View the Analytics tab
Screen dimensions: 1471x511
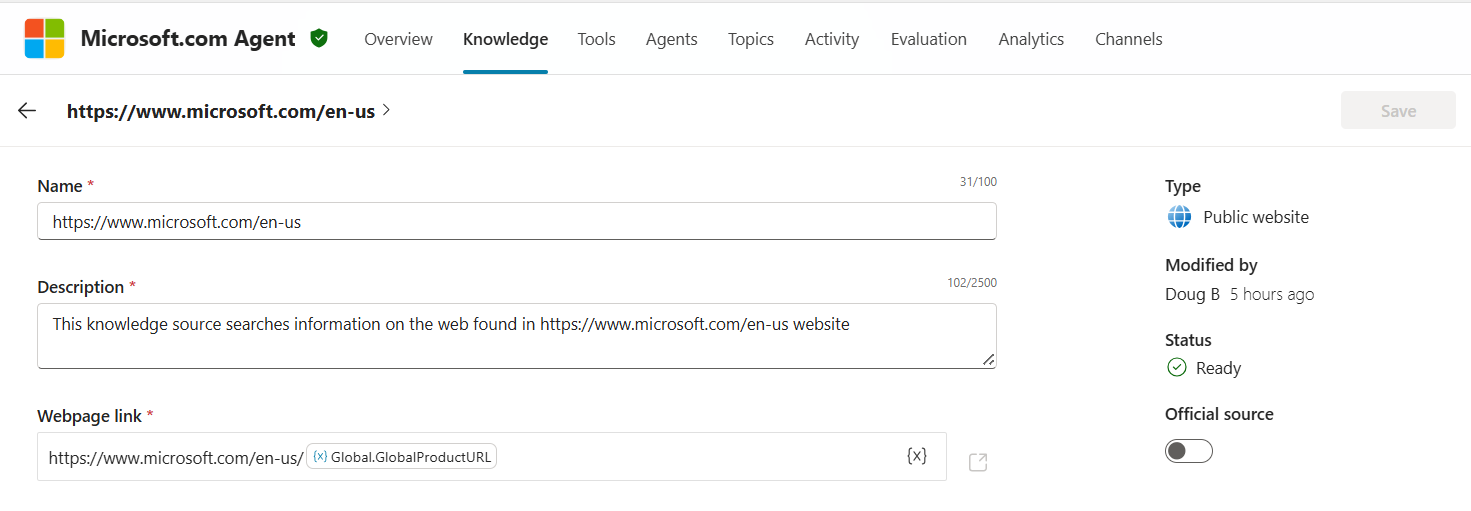(1031, 39)
